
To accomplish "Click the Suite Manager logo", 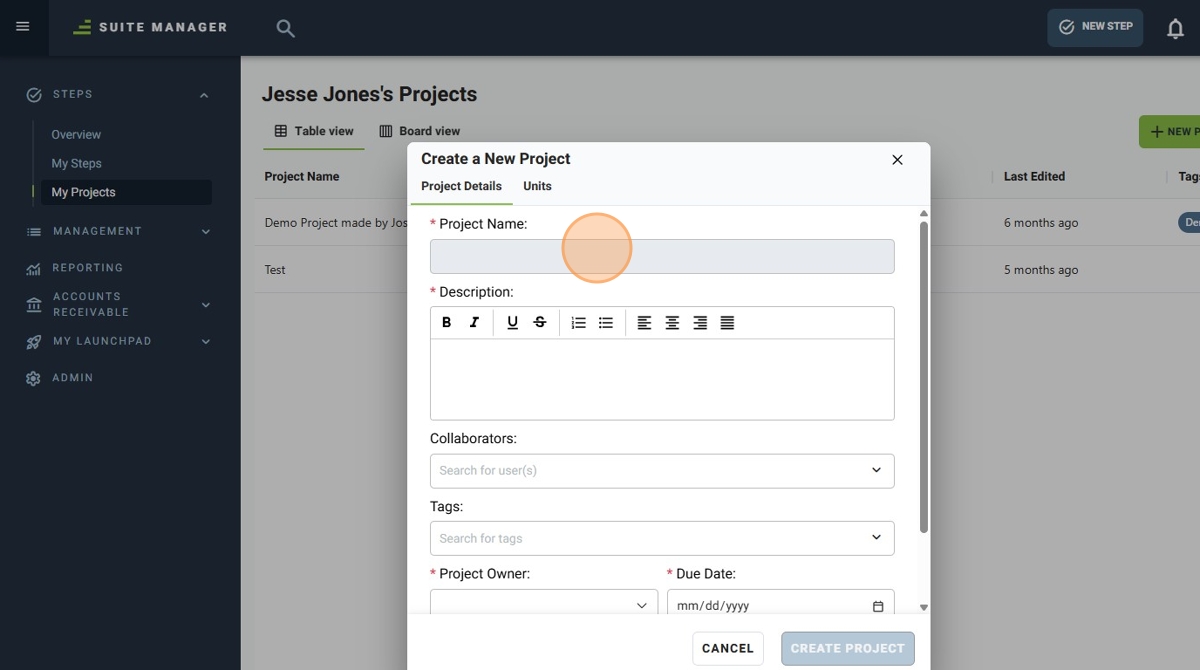I will 150,27.
